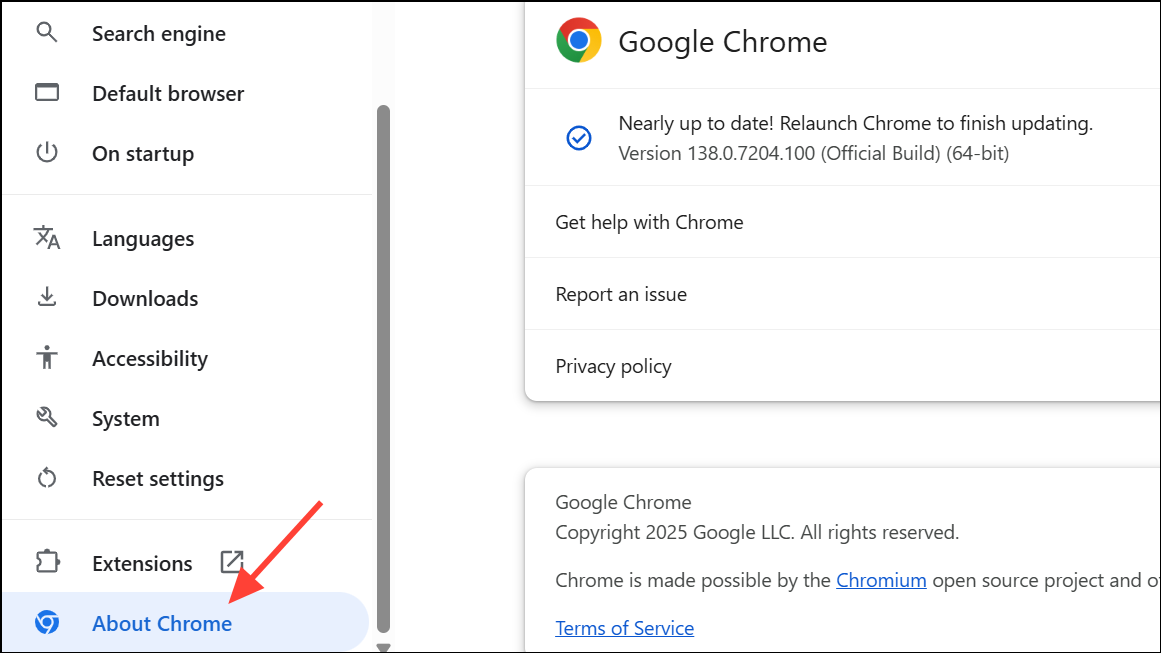
Task: Select the About Chrome menu item
Action: 162,623
